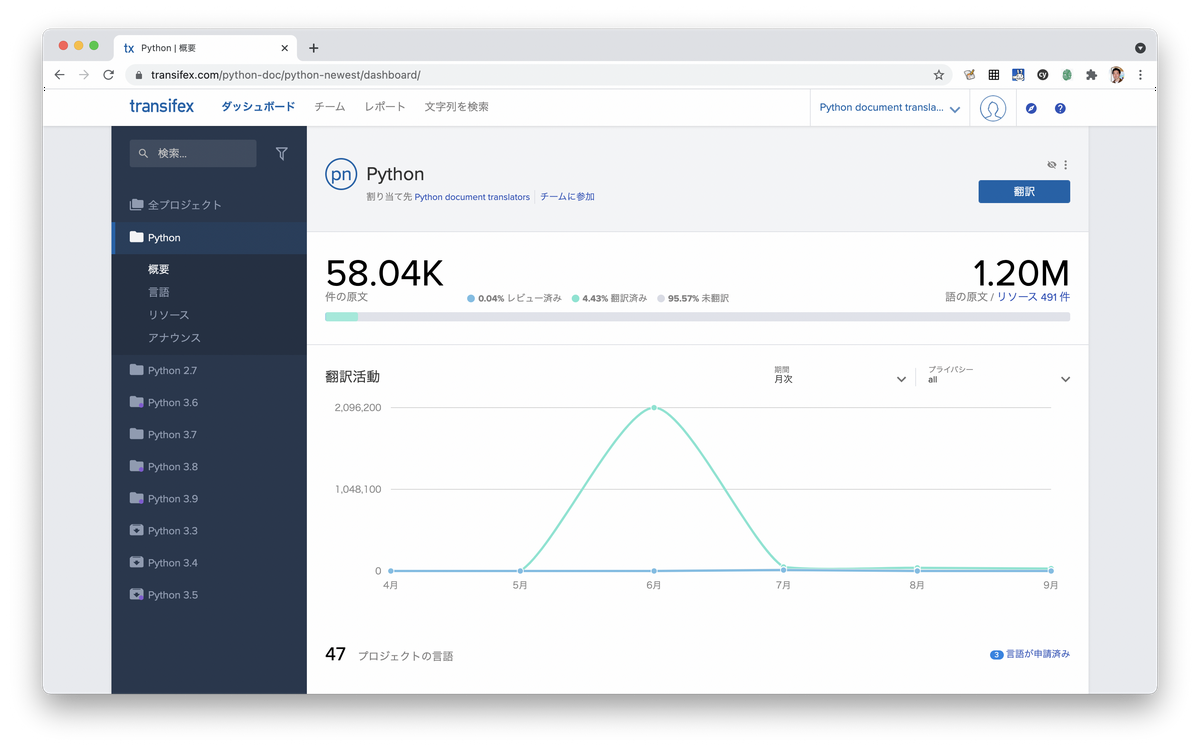Click the tab search down-arrow icon
The image size is (1200, 751).
tap(1140, 48)
